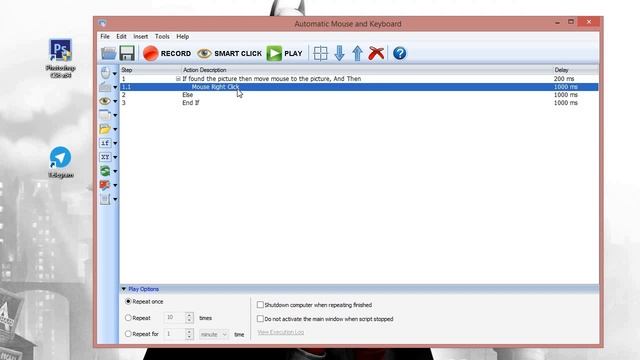
Task: Expand the 'if' condition dropdown arrow
Action: [115, 143]
